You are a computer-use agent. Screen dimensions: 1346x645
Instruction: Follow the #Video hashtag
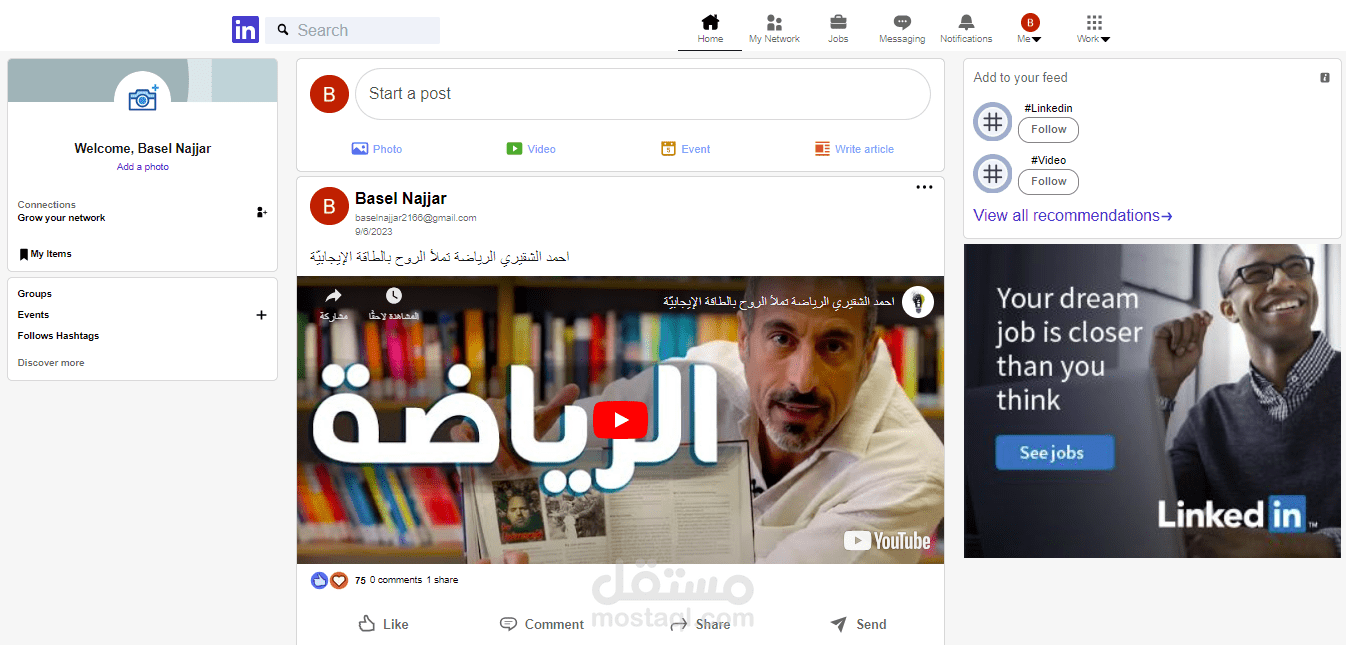pyautogui.click(x=1049, y=181)
